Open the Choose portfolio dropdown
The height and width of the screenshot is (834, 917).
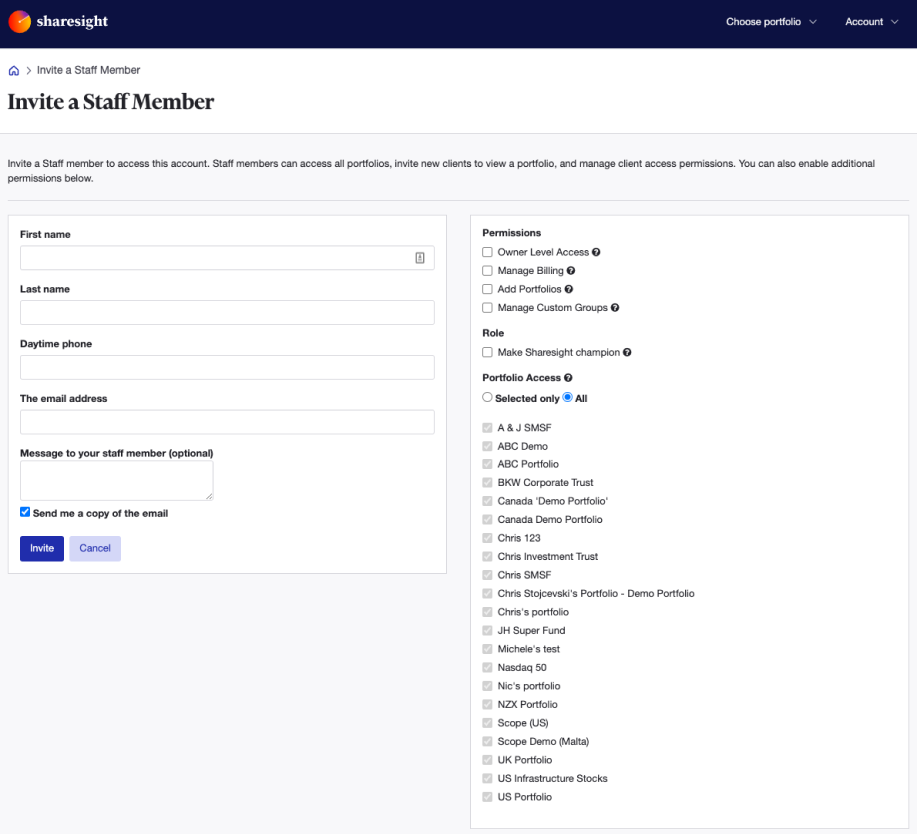coord(769,21)
